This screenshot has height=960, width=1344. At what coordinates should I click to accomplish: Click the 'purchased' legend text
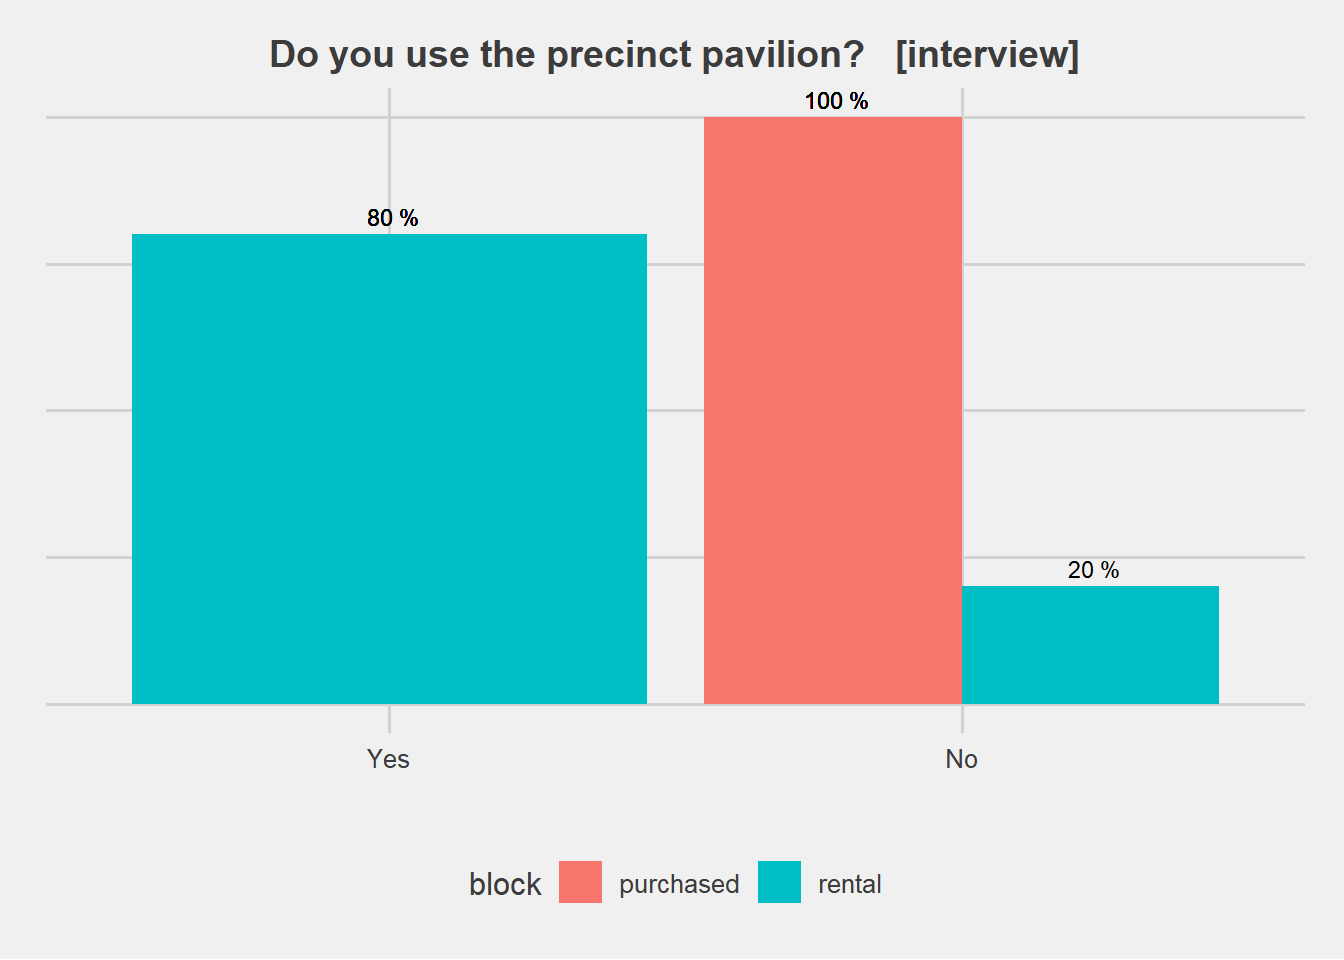point(679,884)
